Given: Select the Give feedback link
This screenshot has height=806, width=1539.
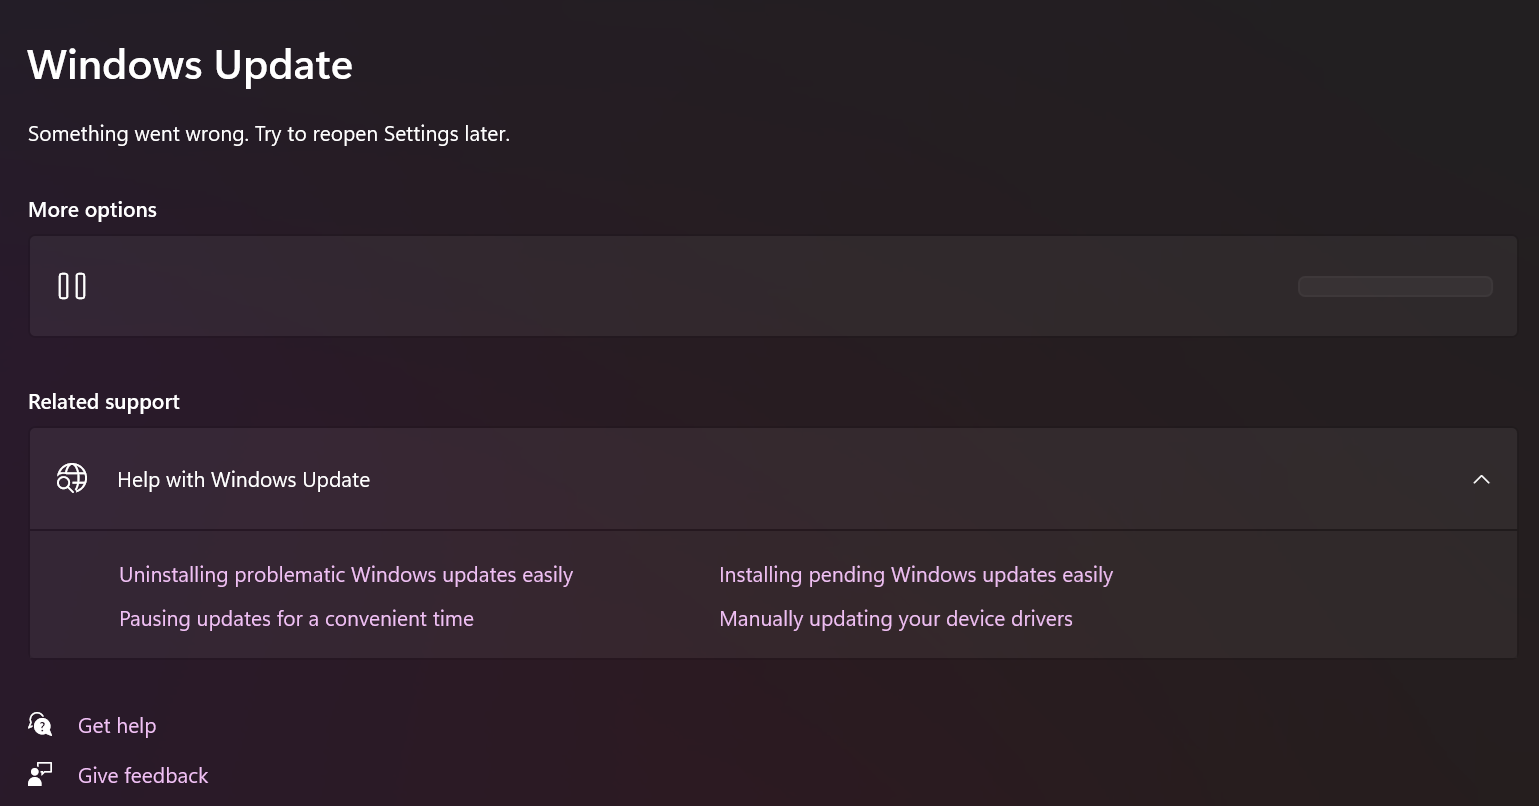Looking at the screenshot, I should click(x=143, y=776).
